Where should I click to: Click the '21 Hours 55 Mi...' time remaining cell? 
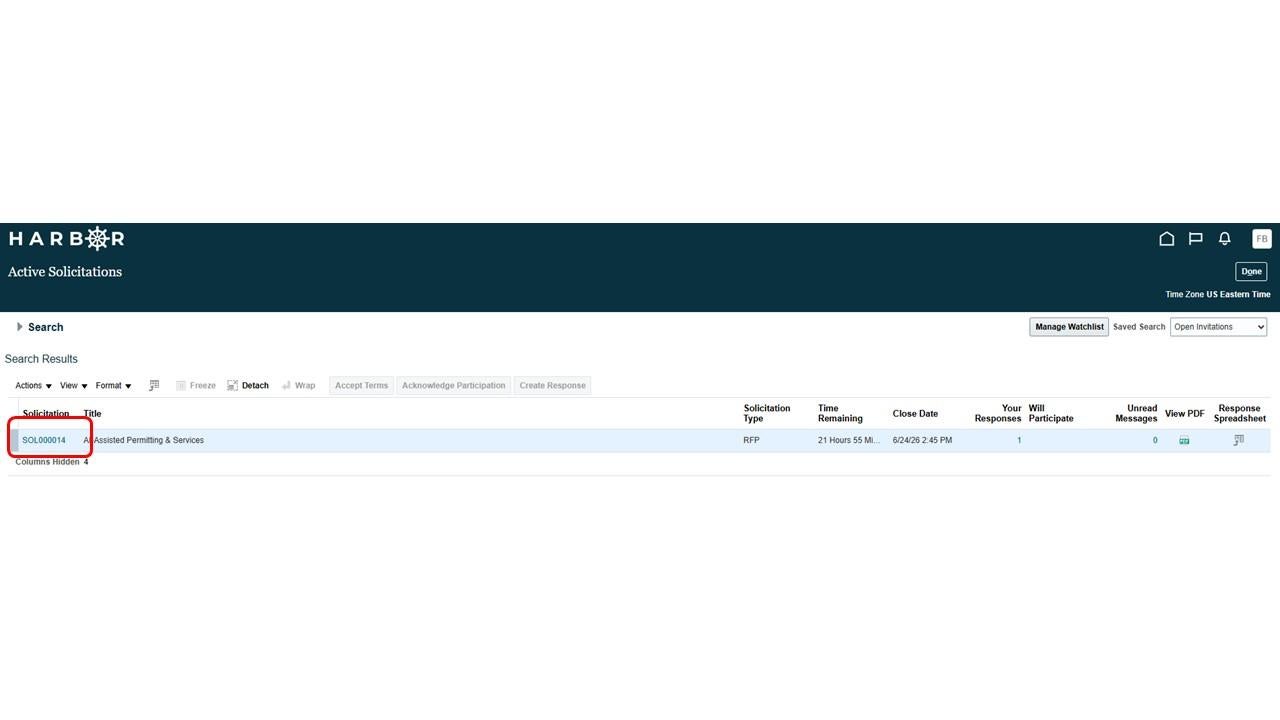(x=850, y=440)
